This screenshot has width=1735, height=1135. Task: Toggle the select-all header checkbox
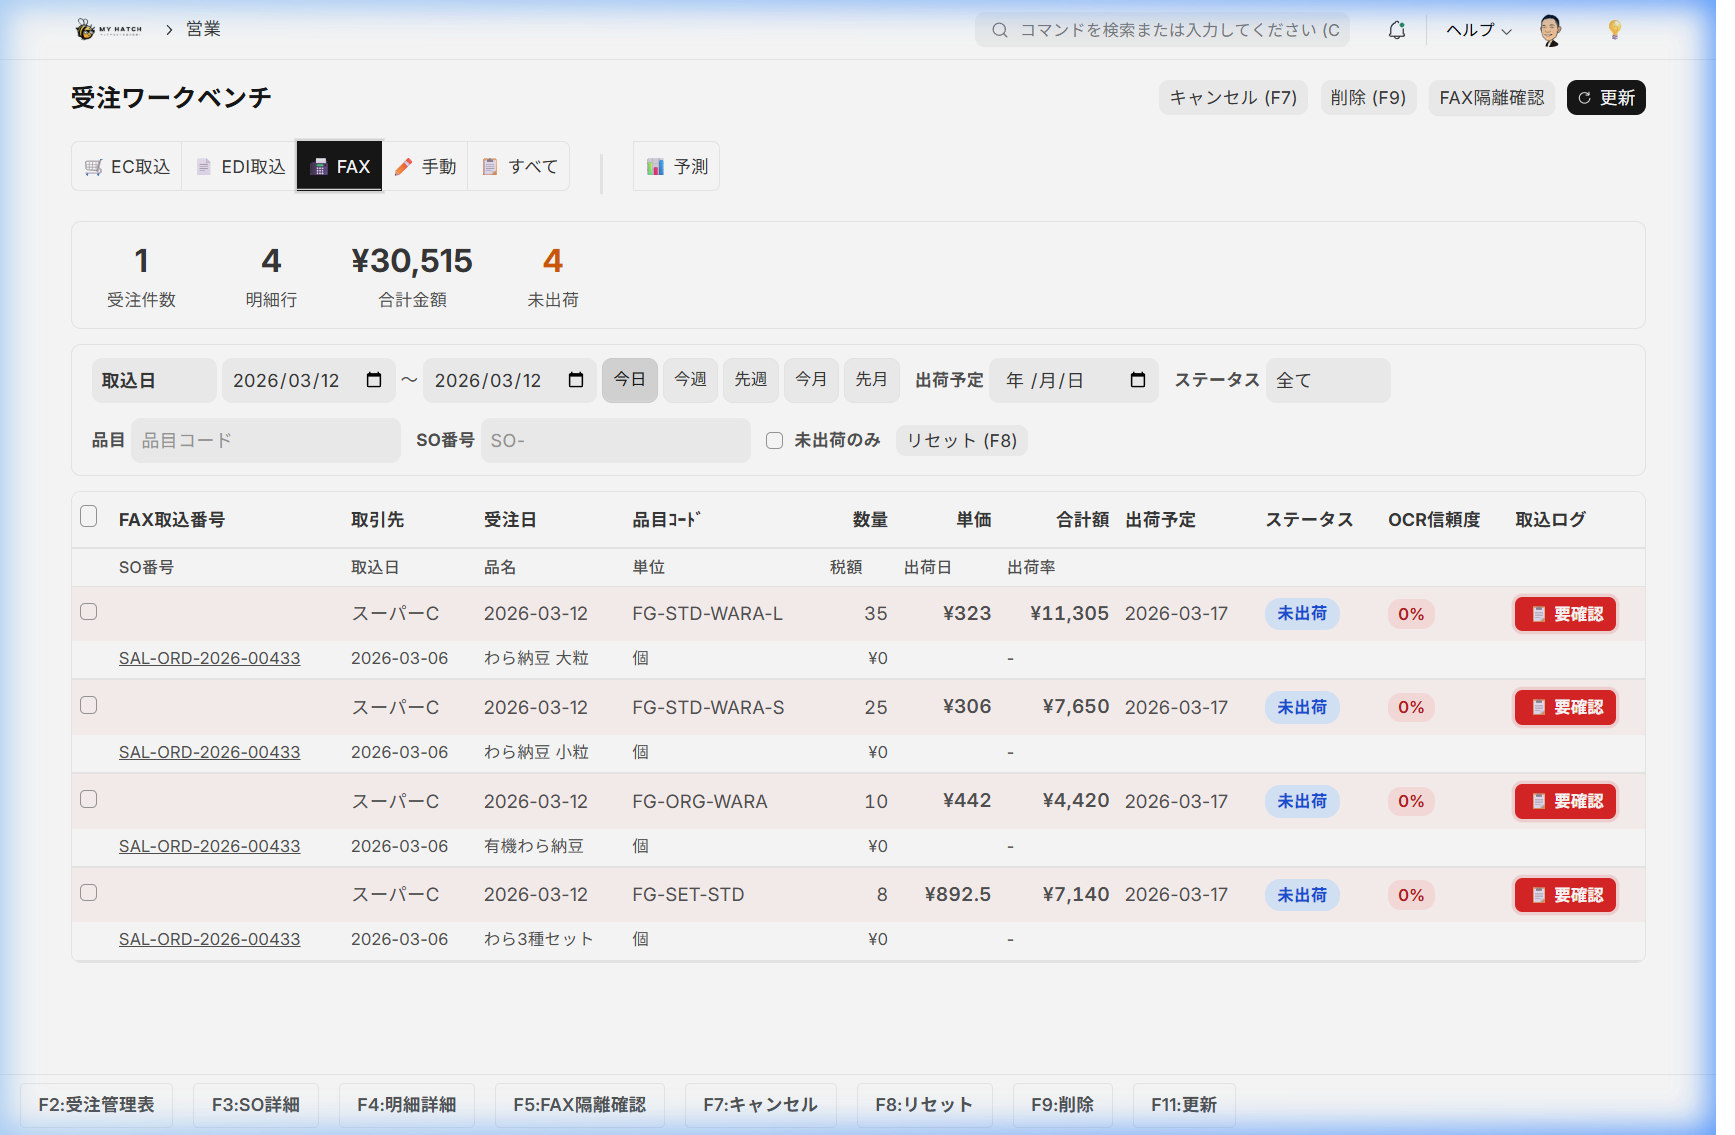[x=89, y=516]
